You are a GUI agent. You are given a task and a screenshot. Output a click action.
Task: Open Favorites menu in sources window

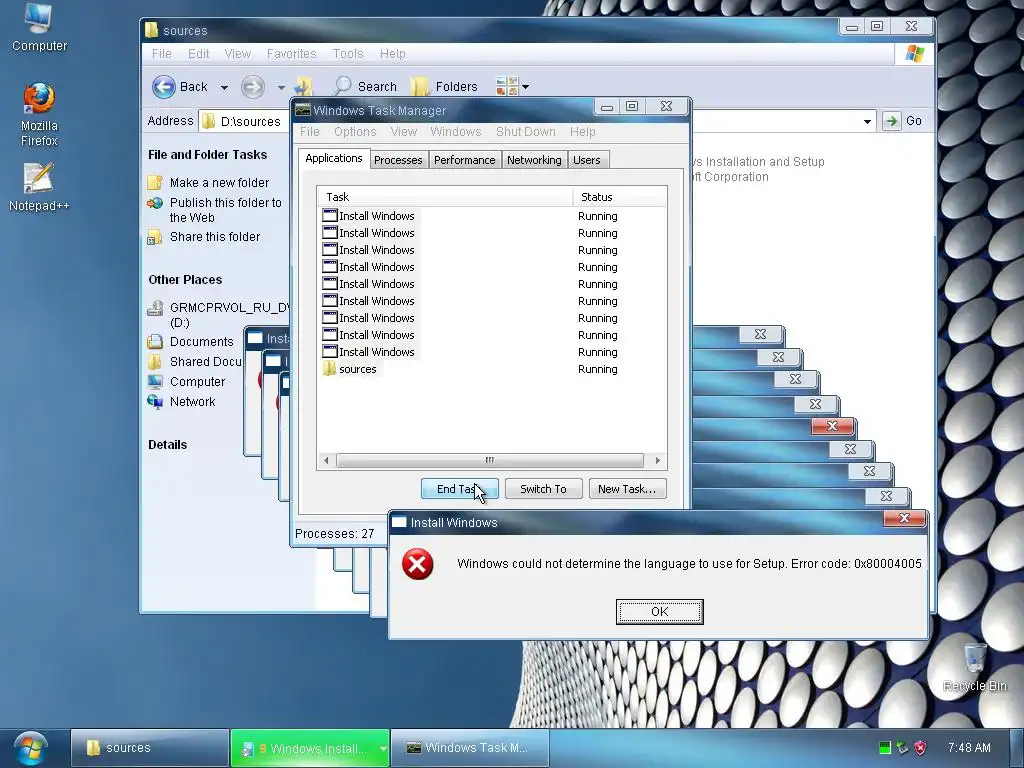pos(291,54)
